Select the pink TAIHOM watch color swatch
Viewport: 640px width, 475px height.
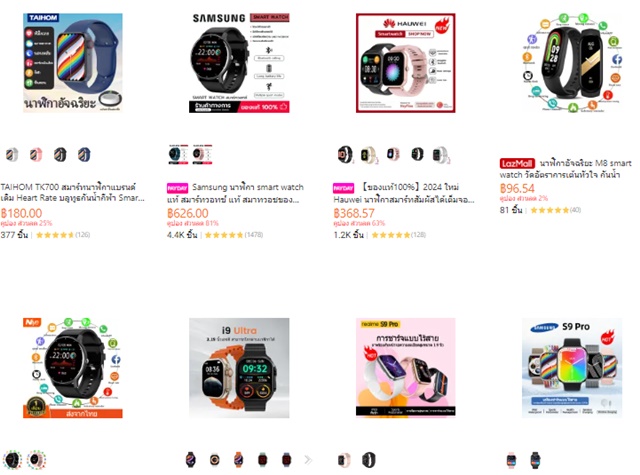click(36, 155)
